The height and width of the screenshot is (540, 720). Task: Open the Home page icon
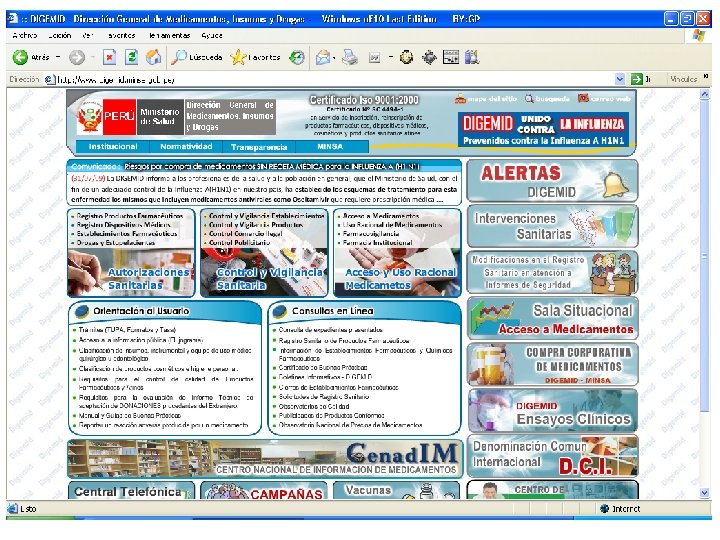(x=153, y=57)
